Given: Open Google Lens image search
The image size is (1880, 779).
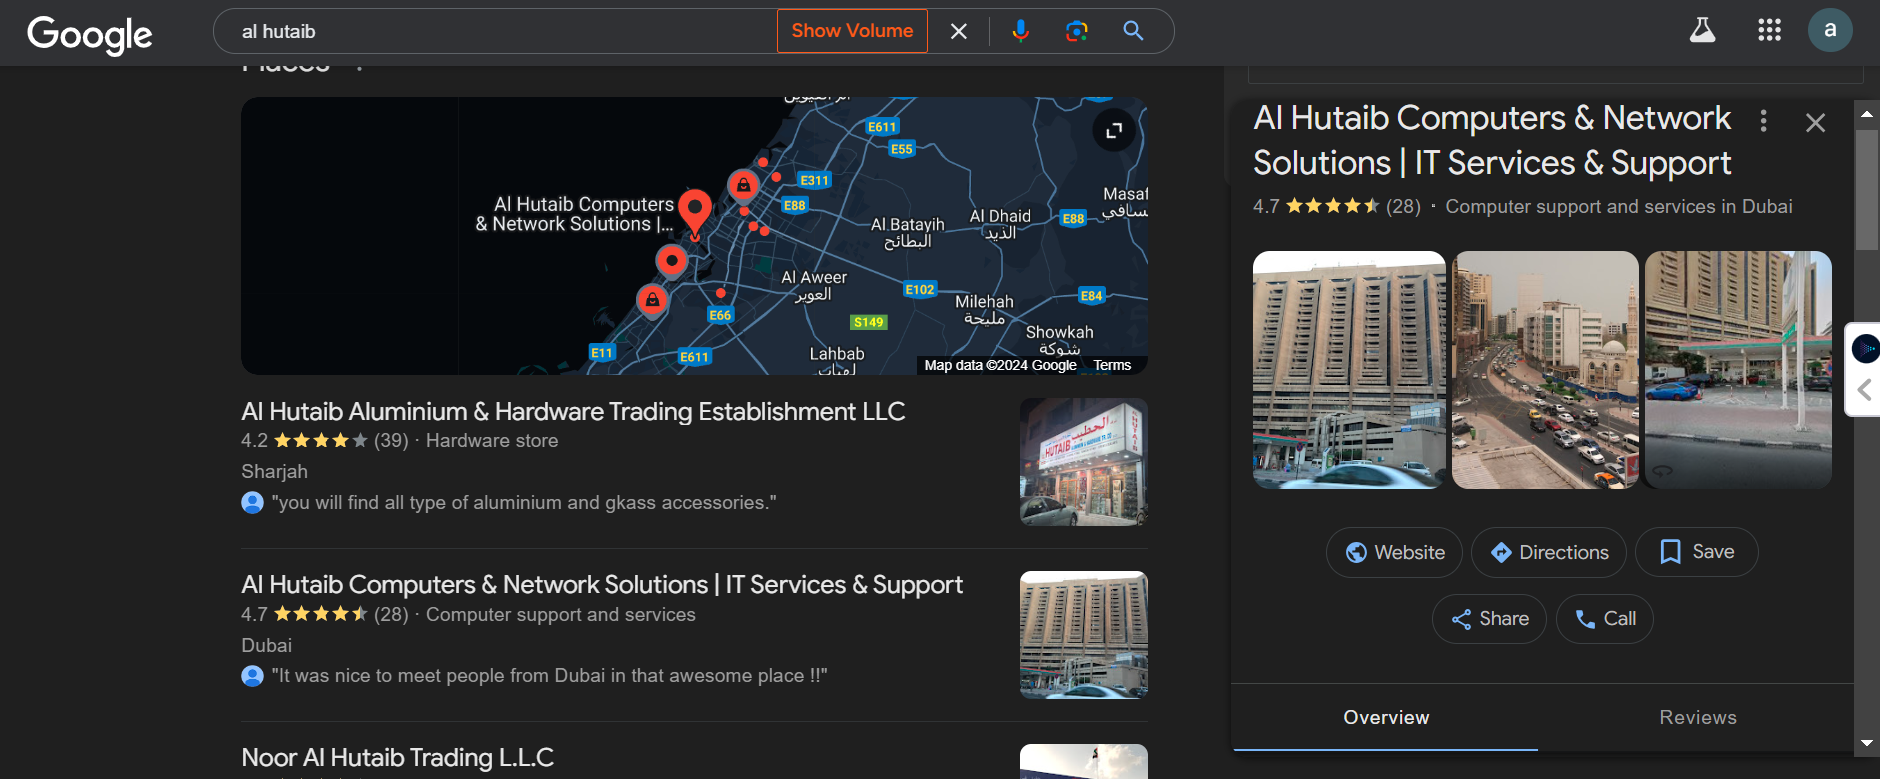Looking at the screenshot, I should click(x=1076, y=31).
